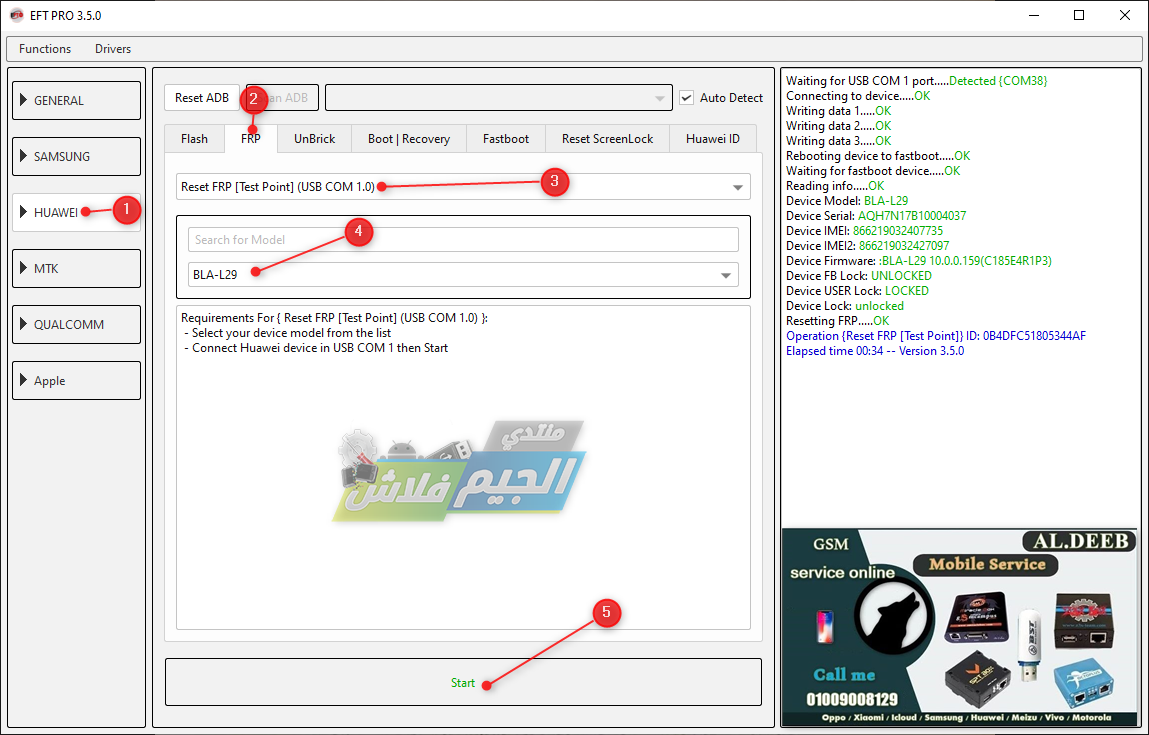Image resolution: width=1149 pixels, height=735 pixels.
Task: Open the Functions menu
Action: pyautogui.click(x=45, y=49)
